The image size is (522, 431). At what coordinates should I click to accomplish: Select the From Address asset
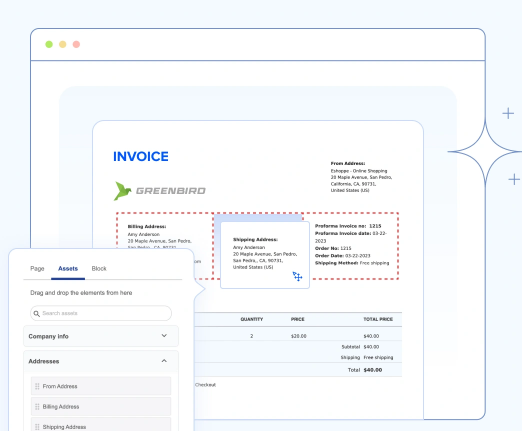101,386
